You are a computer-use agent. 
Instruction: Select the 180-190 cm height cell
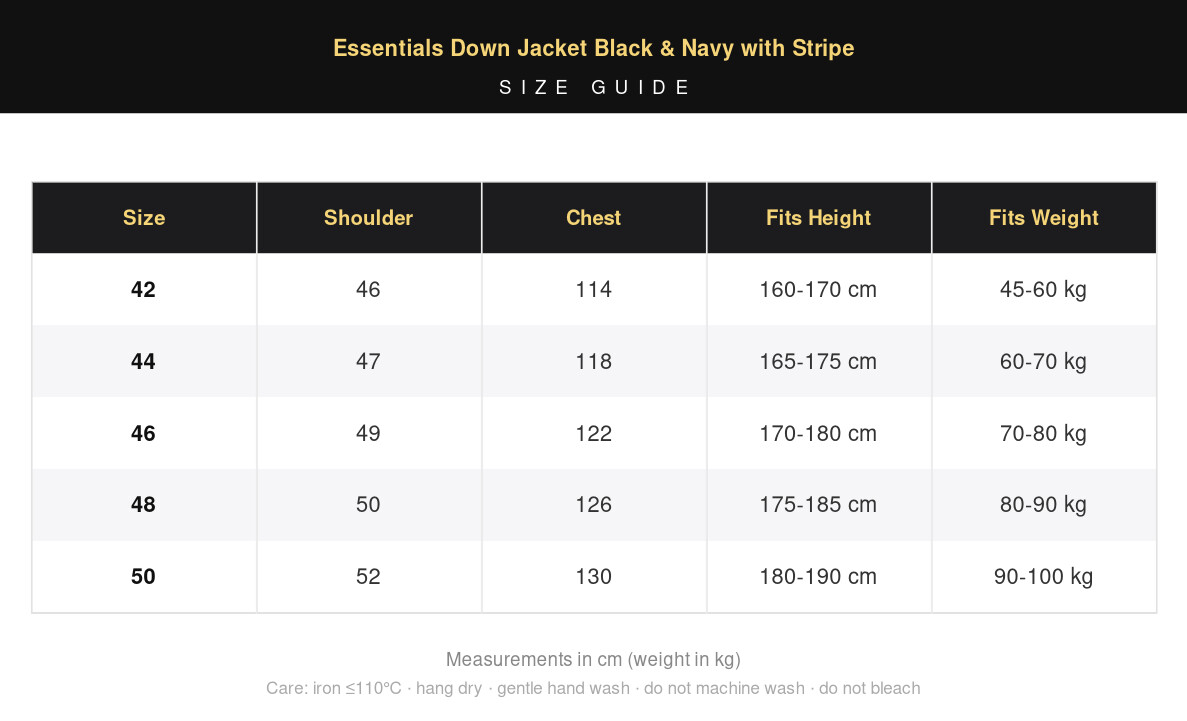tap(818, 576)
